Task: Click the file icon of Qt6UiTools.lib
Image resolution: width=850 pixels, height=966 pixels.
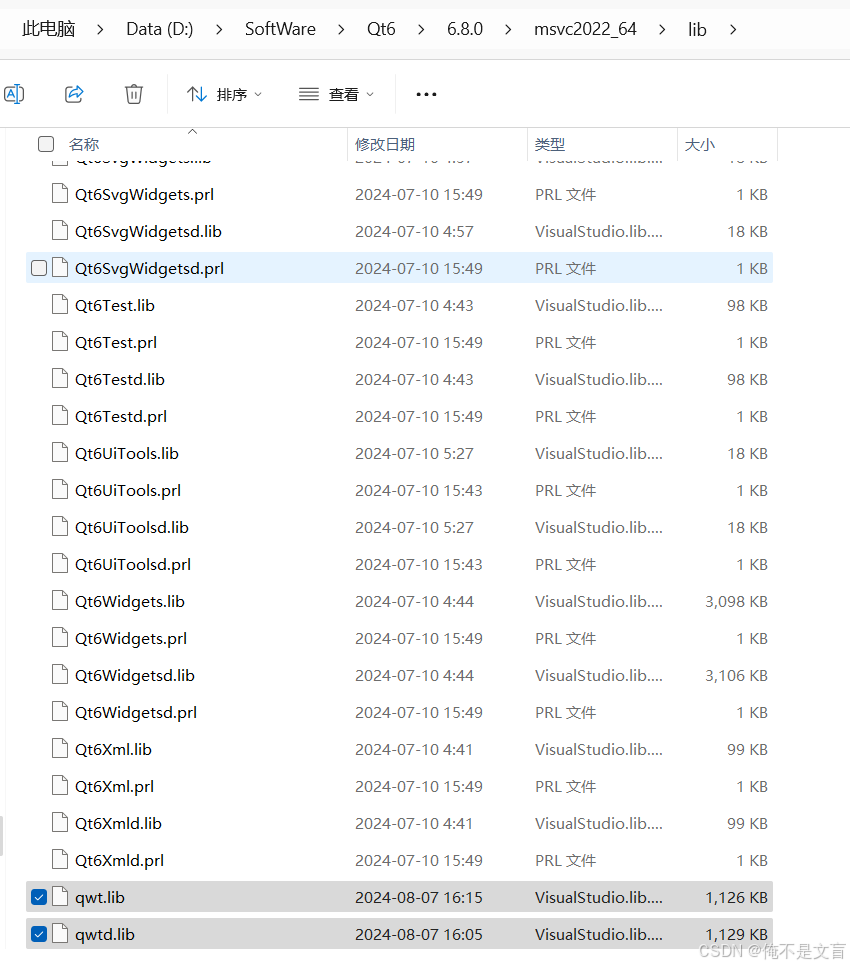Action: pos(60,452)
